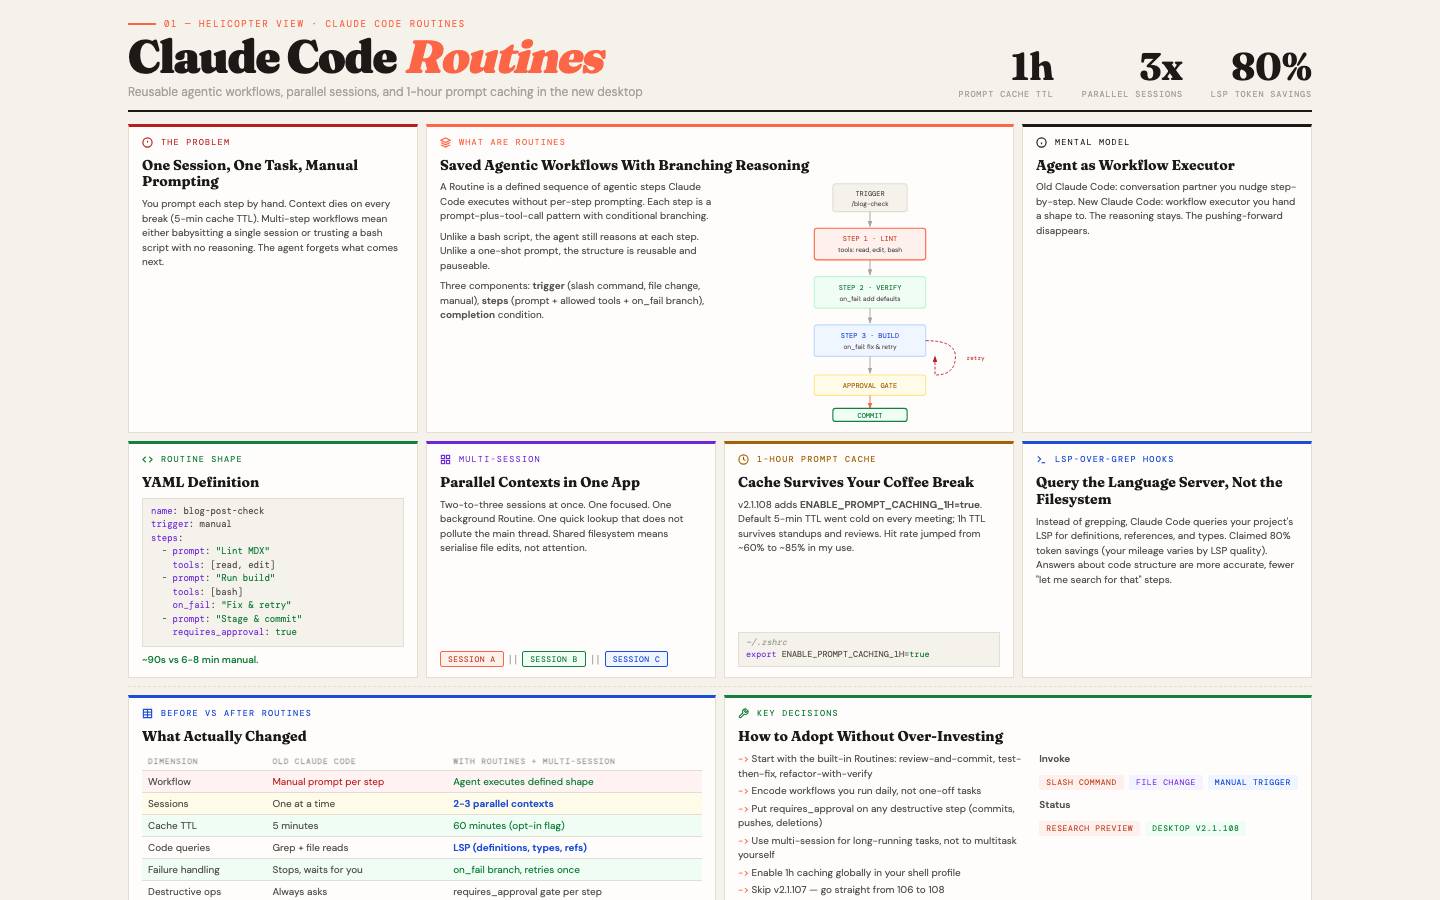This screenshot has height=900, width=1440.
Task: Click the name: blog-post-check YAML line
Action: 208,511
